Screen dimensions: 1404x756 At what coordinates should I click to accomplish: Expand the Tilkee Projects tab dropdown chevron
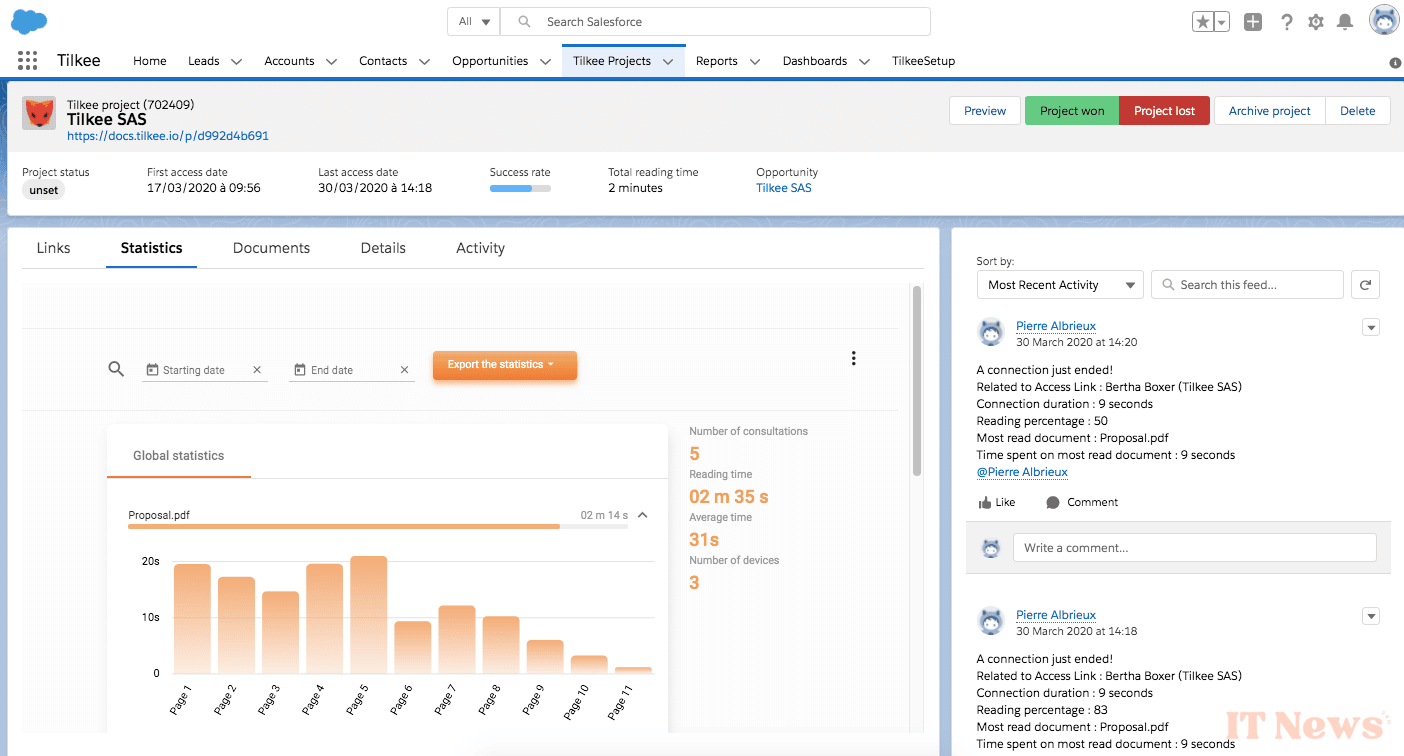[x=669, y=62]
